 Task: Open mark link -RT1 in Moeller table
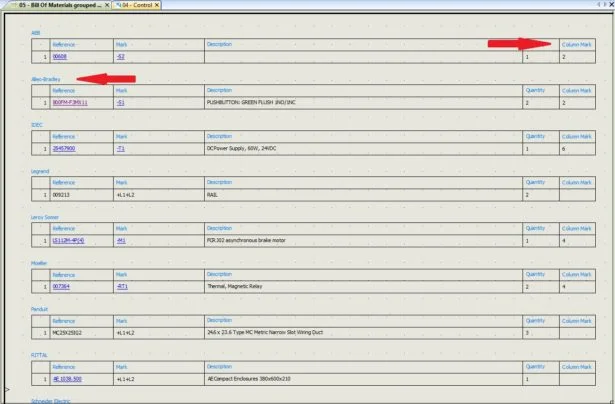pos(122,286)
